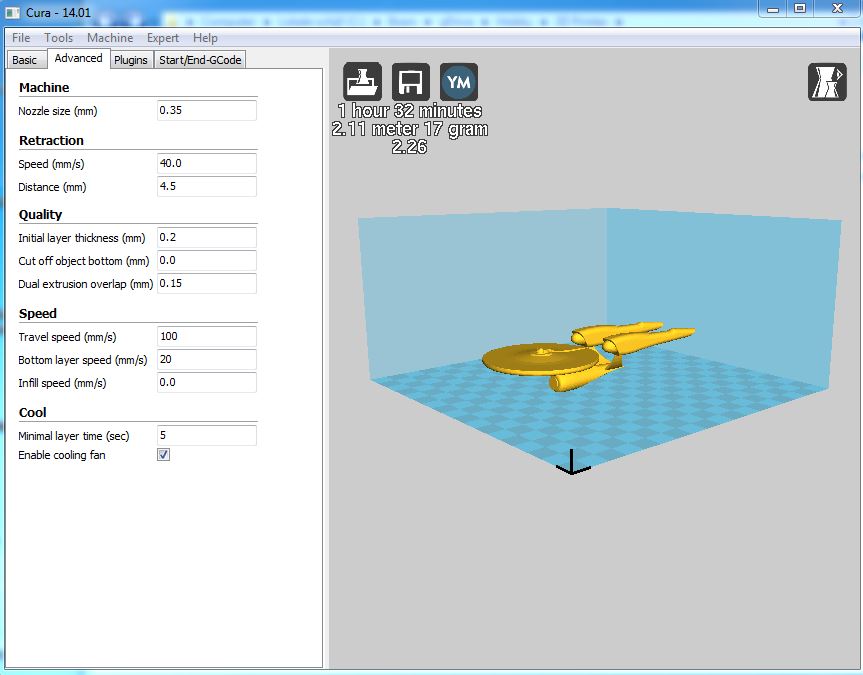Viewport: 863px width, 675px height.
Task: Open the File menu
Action: (21, 38)
